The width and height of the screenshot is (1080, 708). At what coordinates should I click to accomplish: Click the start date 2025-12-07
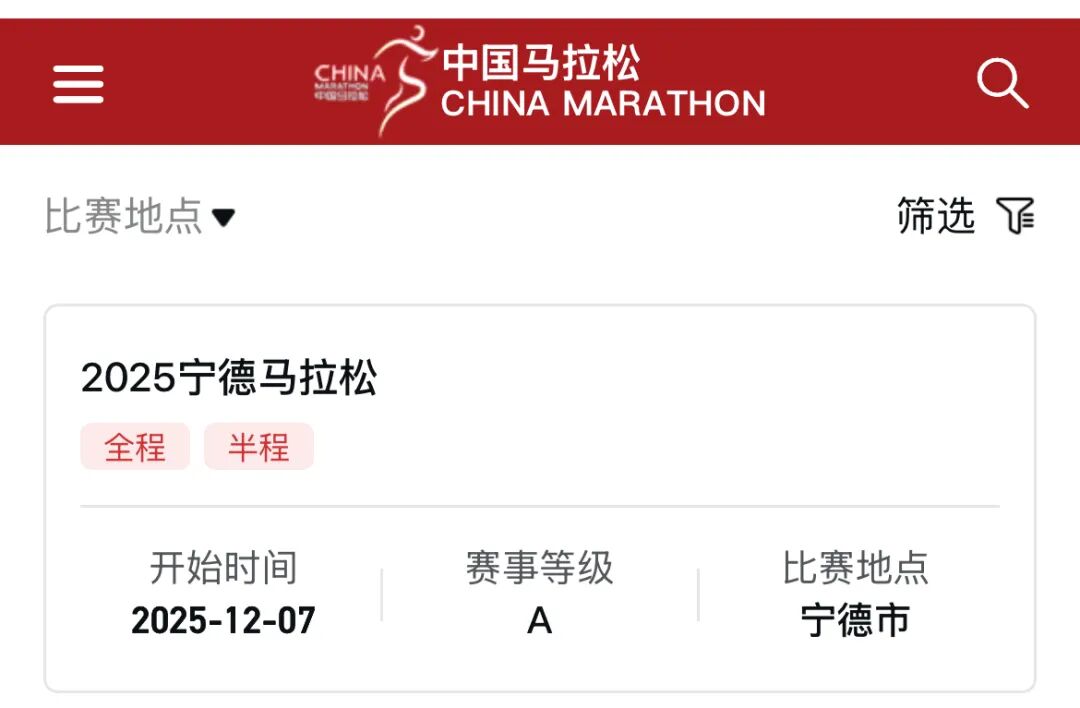click(x=224, y=620)
